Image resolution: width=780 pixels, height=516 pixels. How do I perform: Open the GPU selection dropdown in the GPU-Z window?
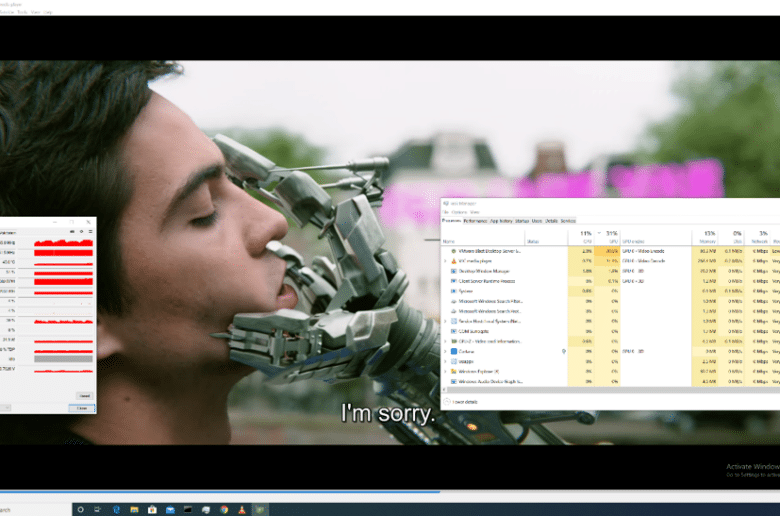click(x=5, y=408)
